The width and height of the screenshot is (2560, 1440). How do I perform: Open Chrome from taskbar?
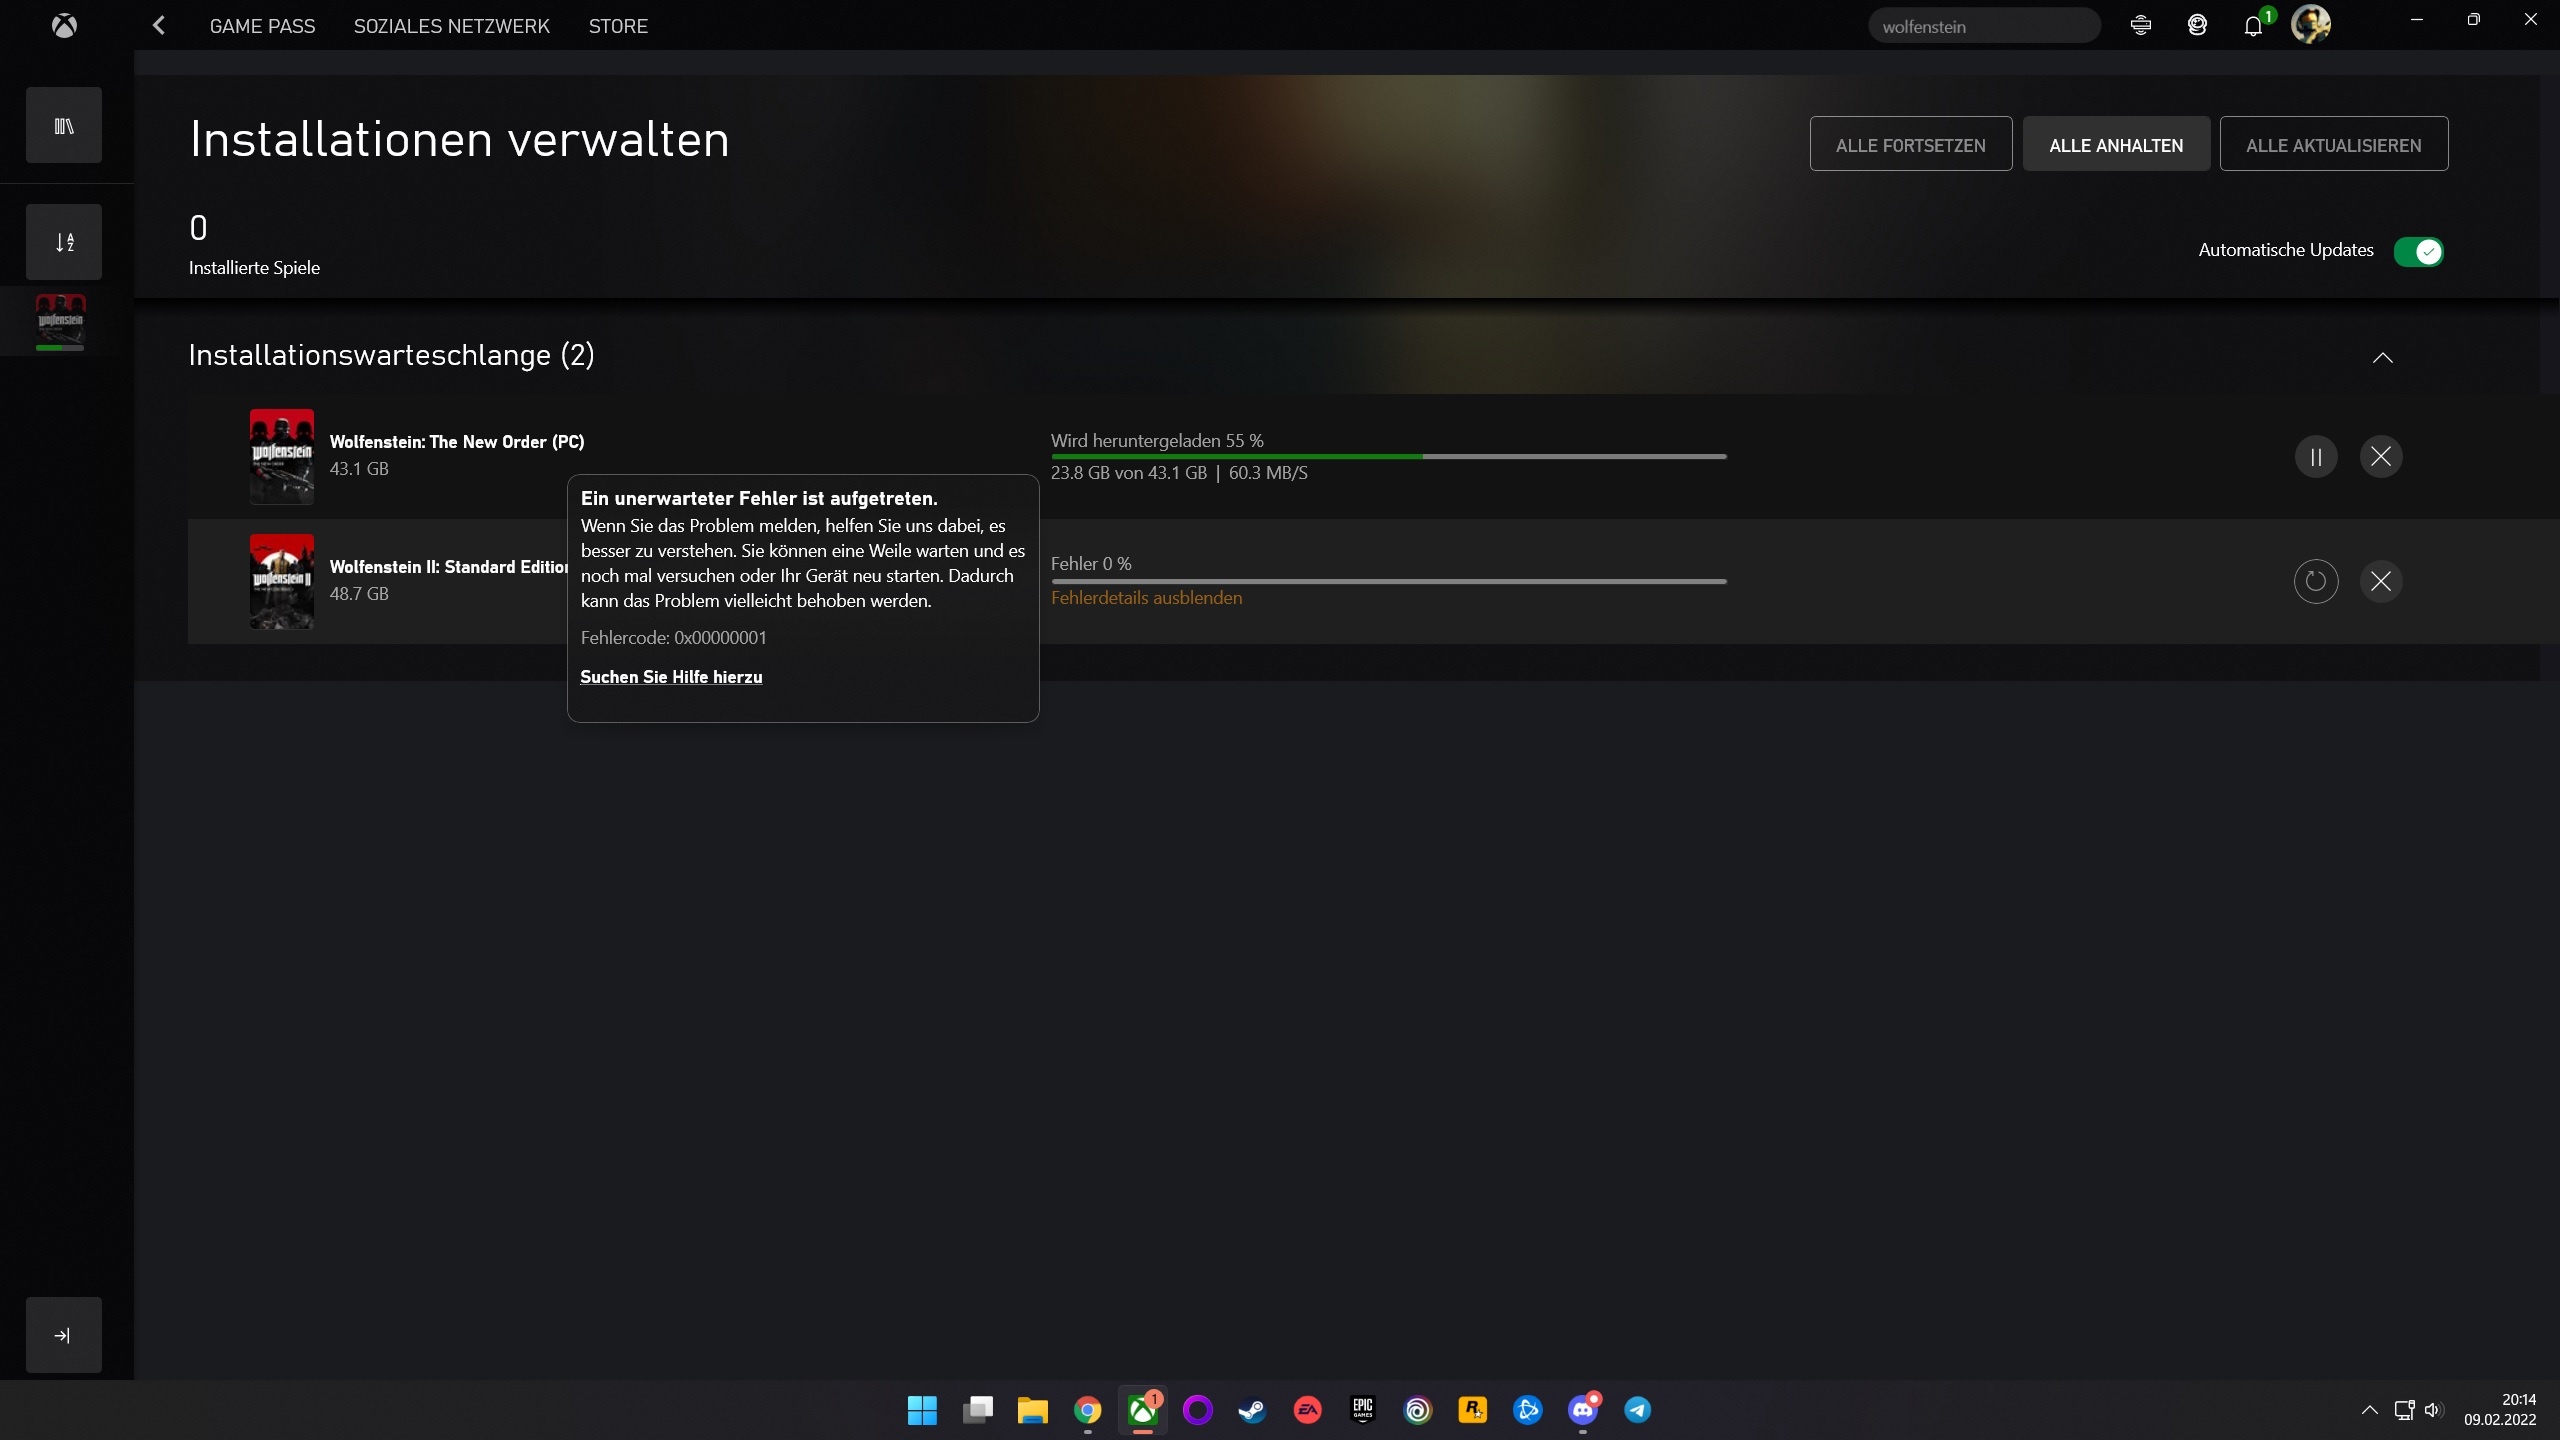click(1087, 1410)
